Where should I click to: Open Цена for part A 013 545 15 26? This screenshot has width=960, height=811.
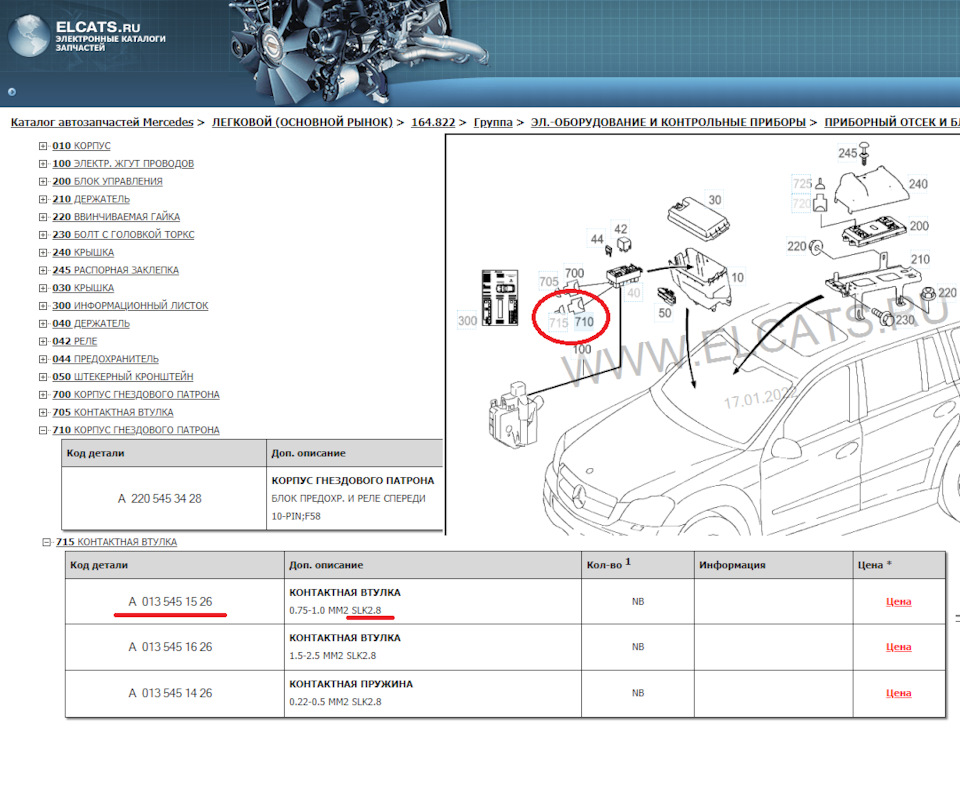pyautogui.click(x=899, y=601)
